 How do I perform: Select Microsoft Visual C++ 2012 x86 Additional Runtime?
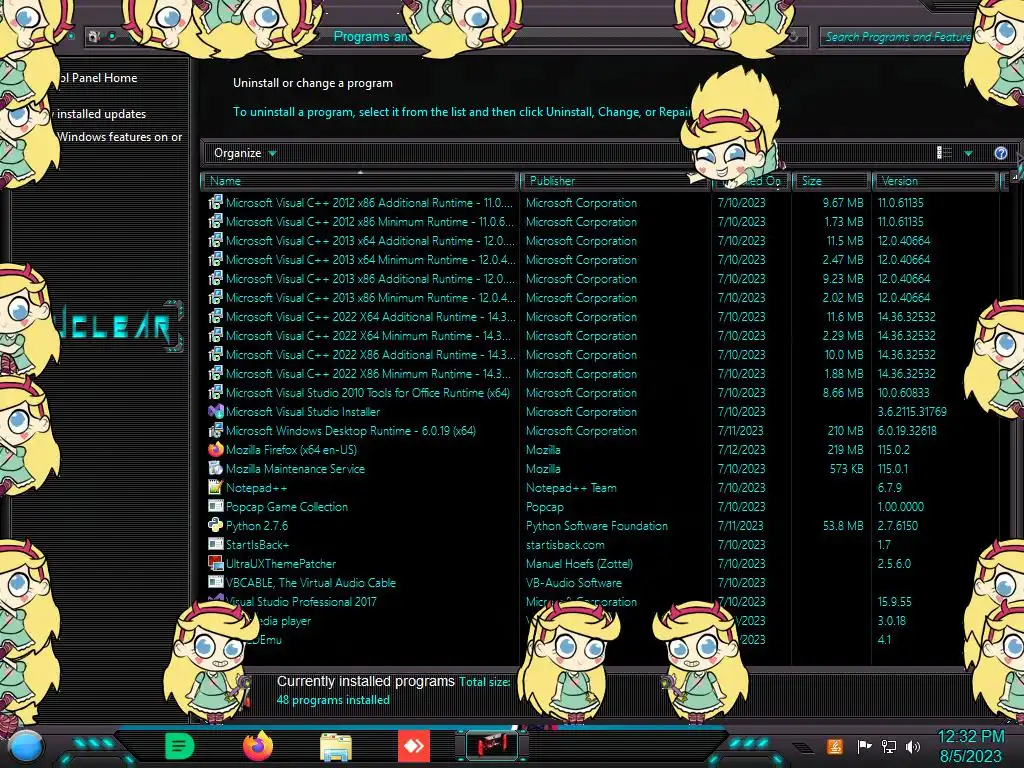369,202
